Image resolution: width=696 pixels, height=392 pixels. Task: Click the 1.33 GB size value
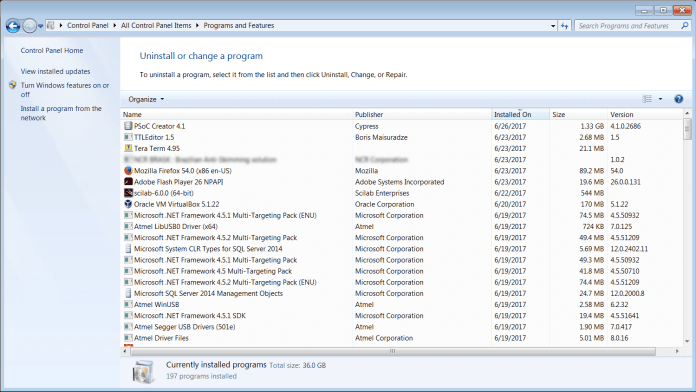(592, 126)
